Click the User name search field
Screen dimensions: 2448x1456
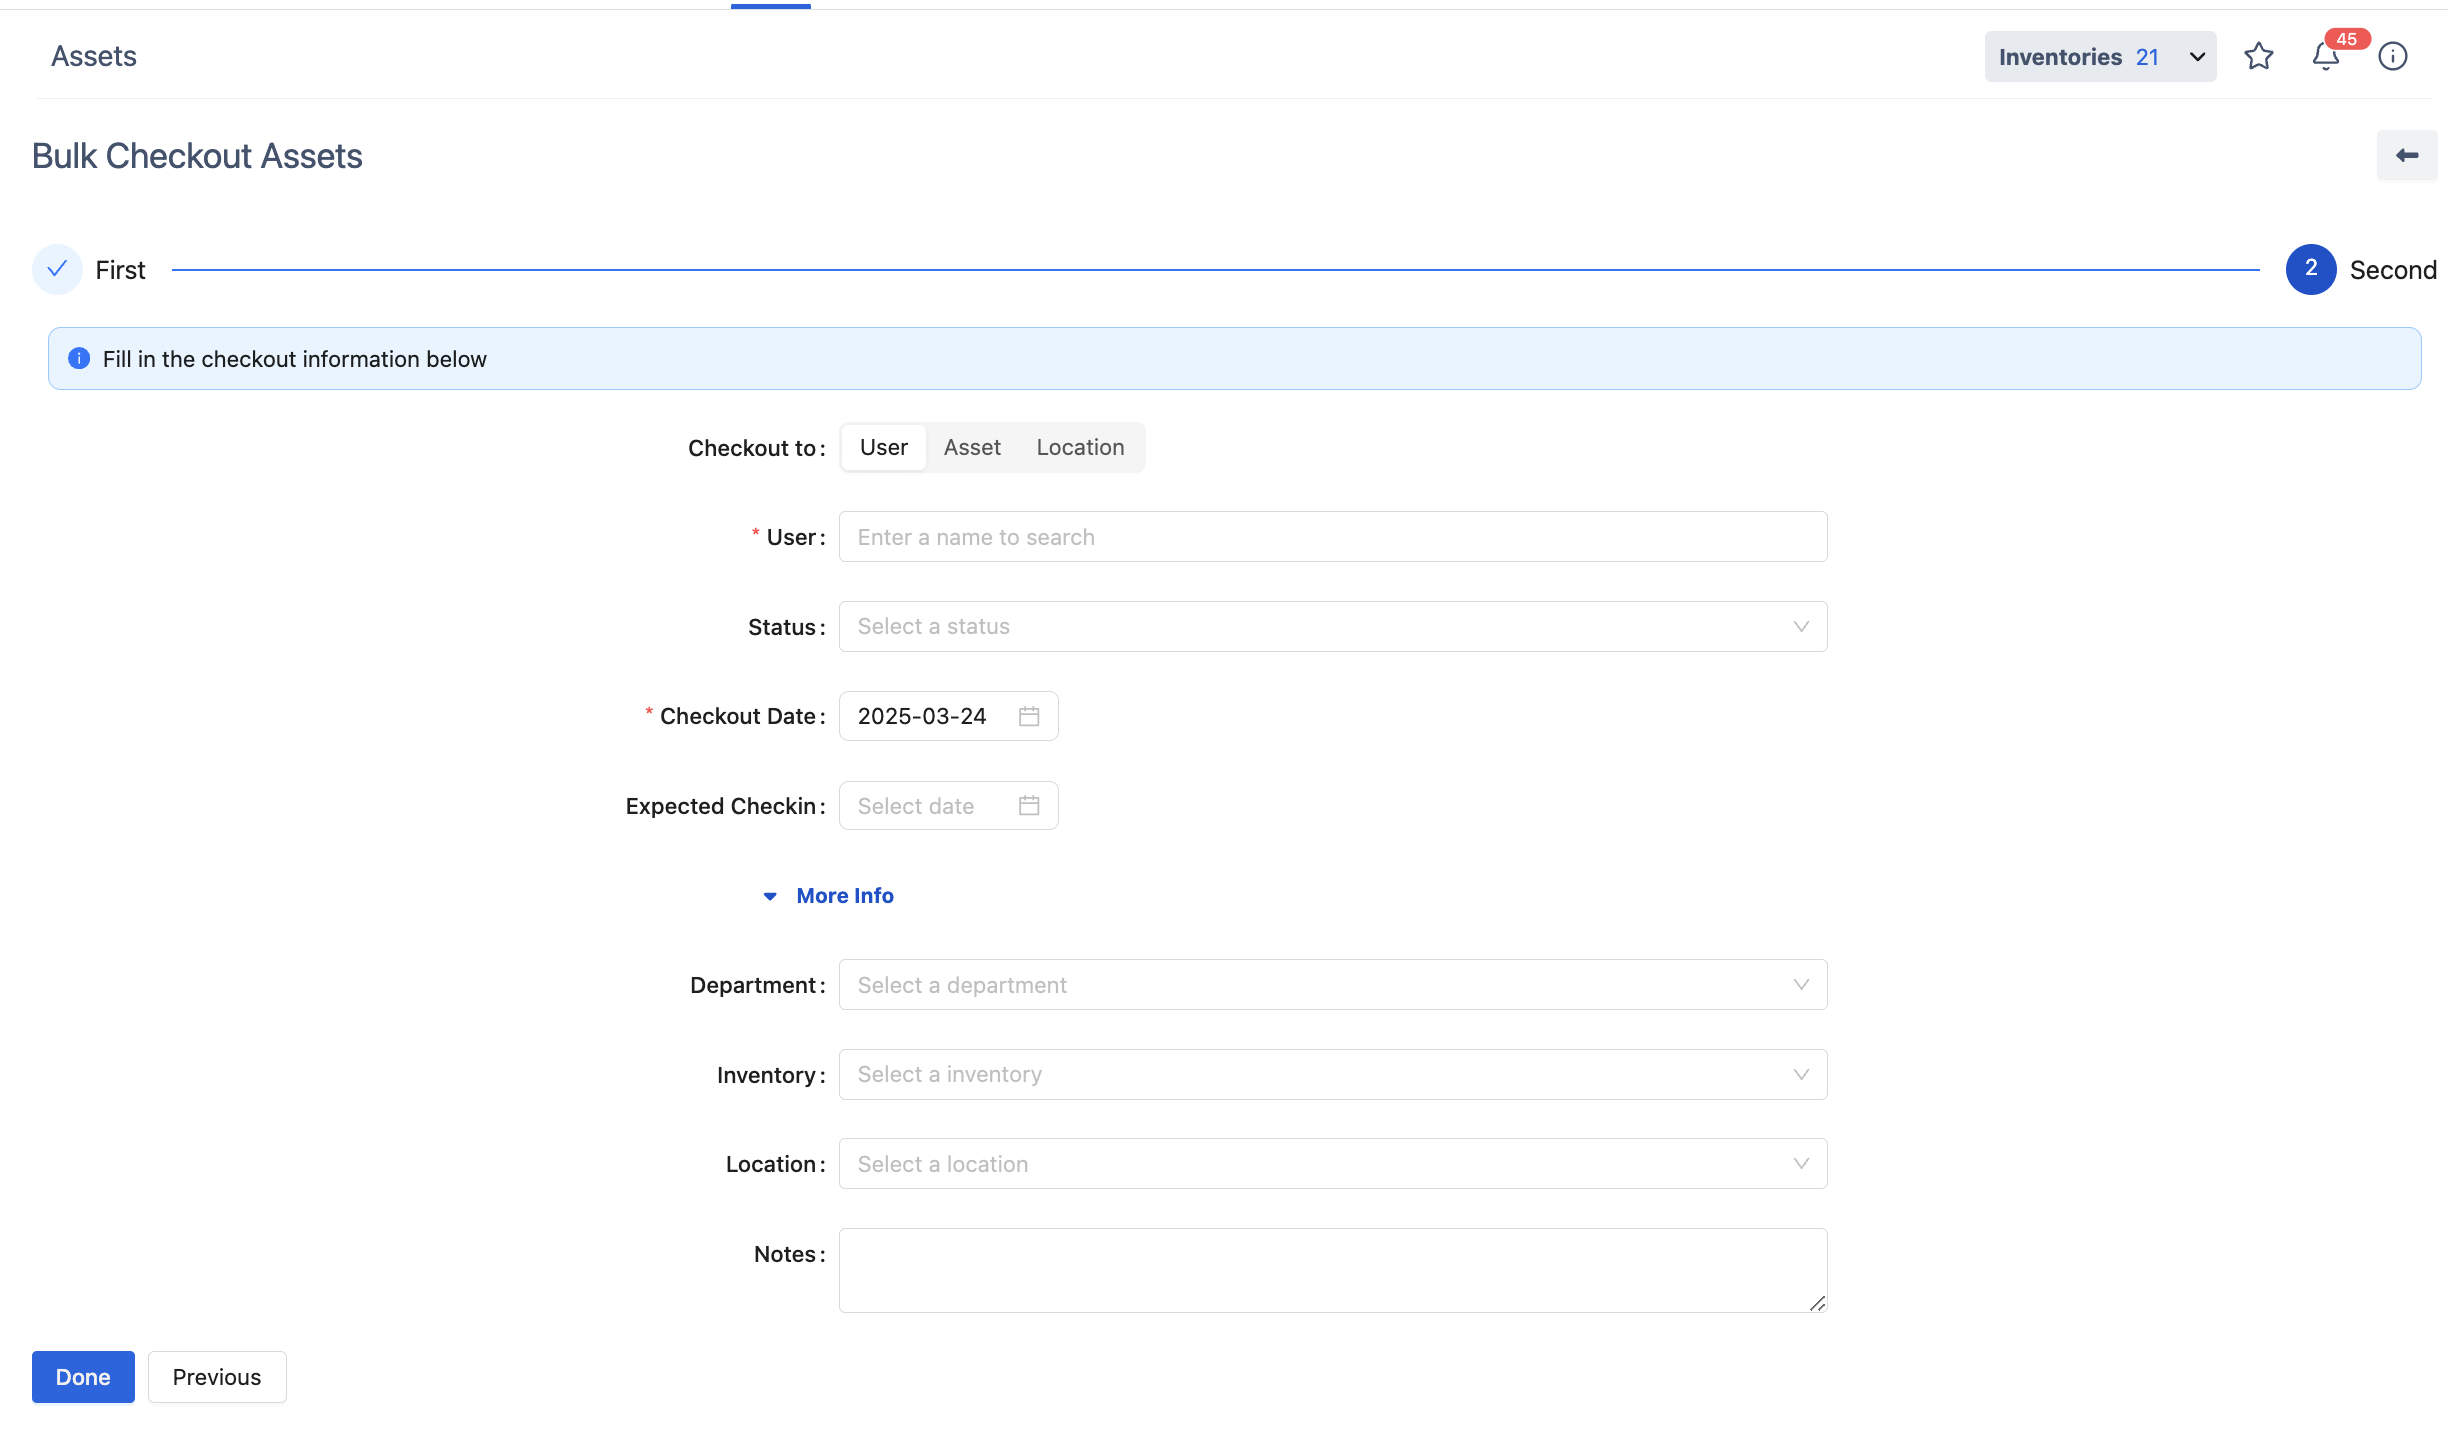pos(1332,537)
